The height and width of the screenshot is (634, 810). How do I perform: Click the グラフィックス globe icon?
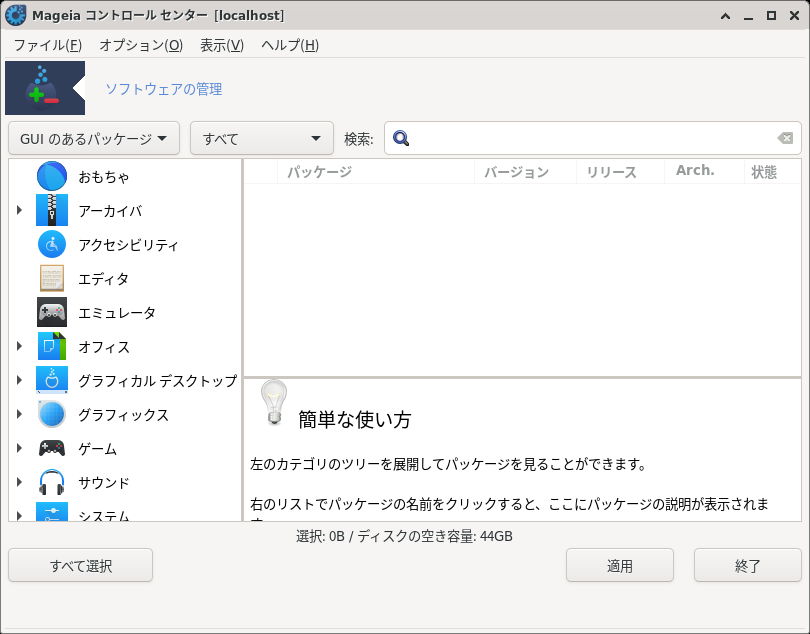coord(52,414)
